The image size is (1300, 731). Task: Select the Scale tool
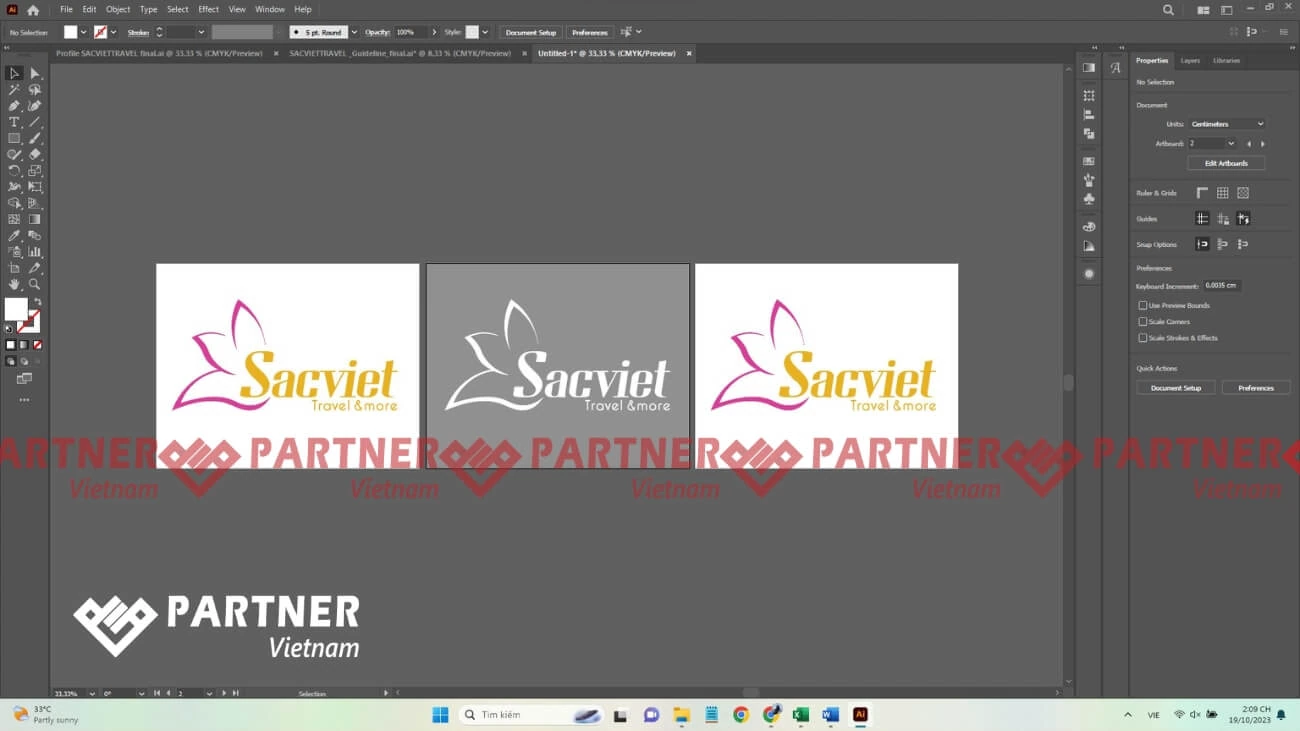coord(35,170)
